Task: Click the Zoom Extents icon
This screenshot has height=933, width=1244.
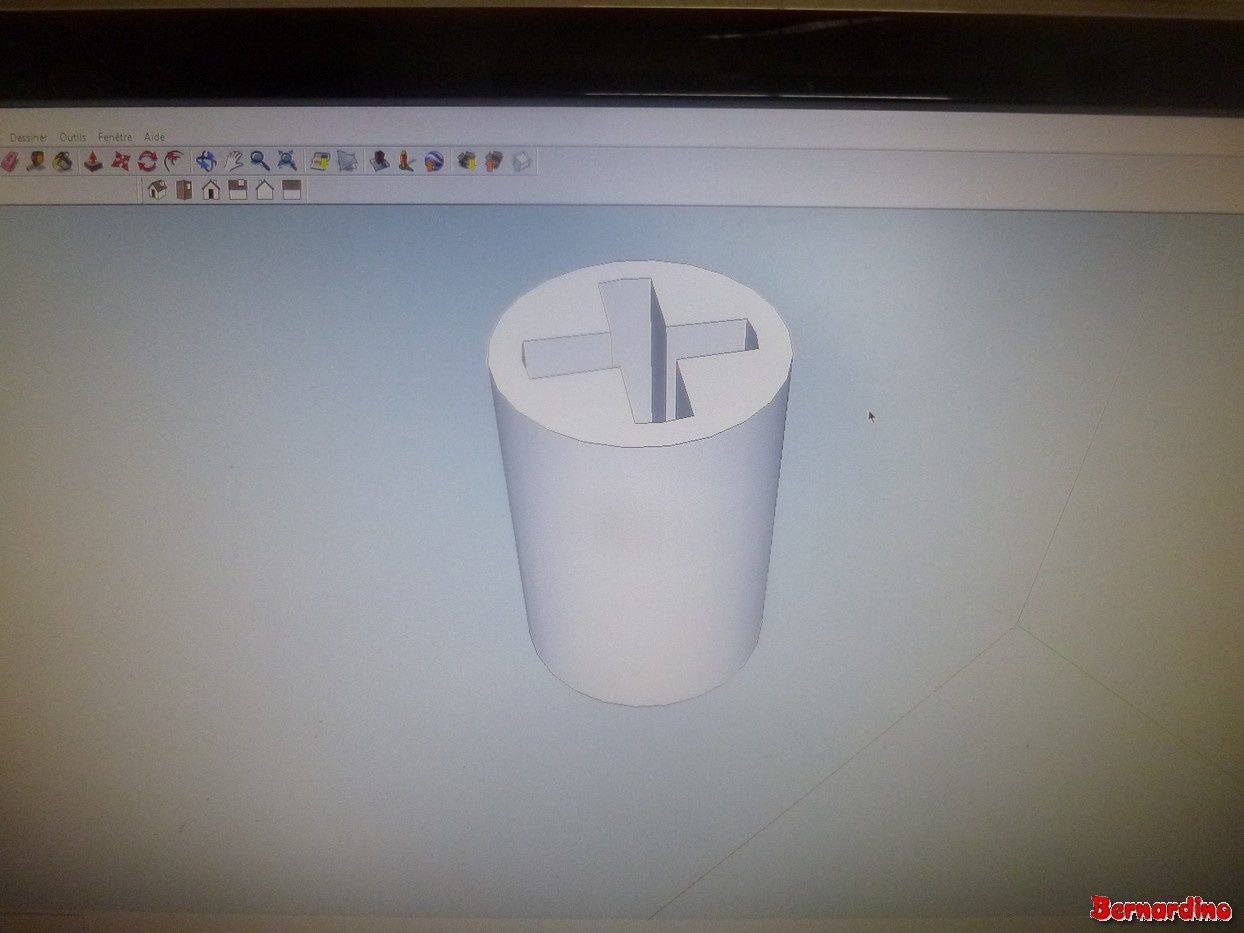Action: click(x=287, y=161)
